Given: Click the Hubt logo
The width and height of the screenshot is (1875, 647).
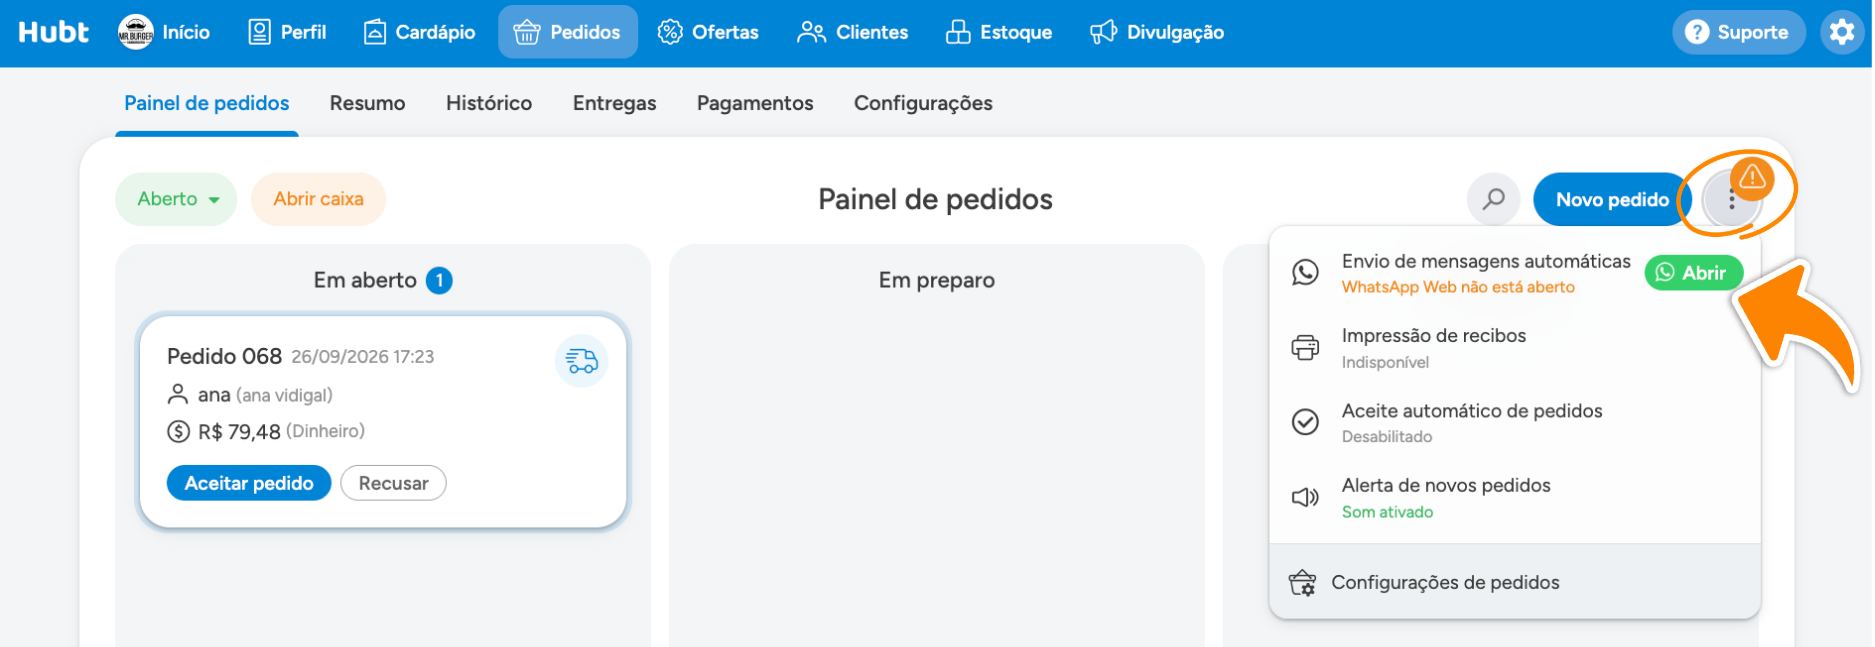Looking at the screenshot, I should click(54, 32).
